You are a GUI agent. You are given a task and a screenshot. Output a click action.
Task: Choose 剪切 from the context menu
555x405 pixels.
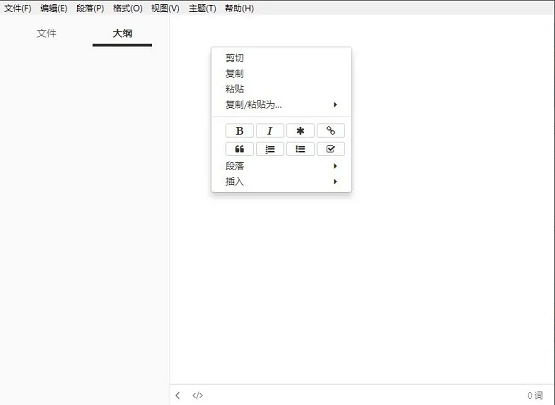(x=281, y=58)
